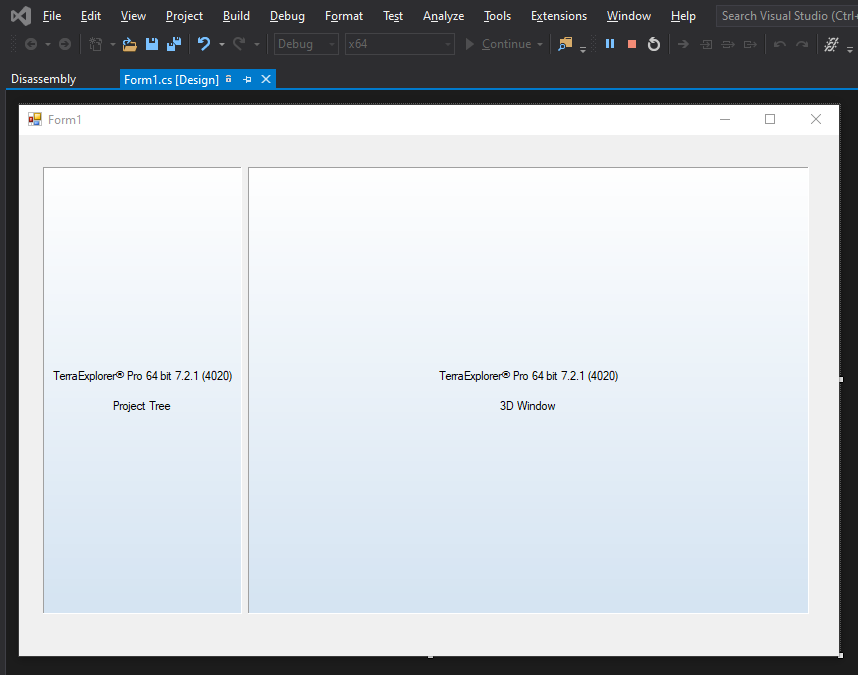This screenshot has height=675, width=858.
Task: Open the Extensions menu
Action: click(x=559, y=16)
